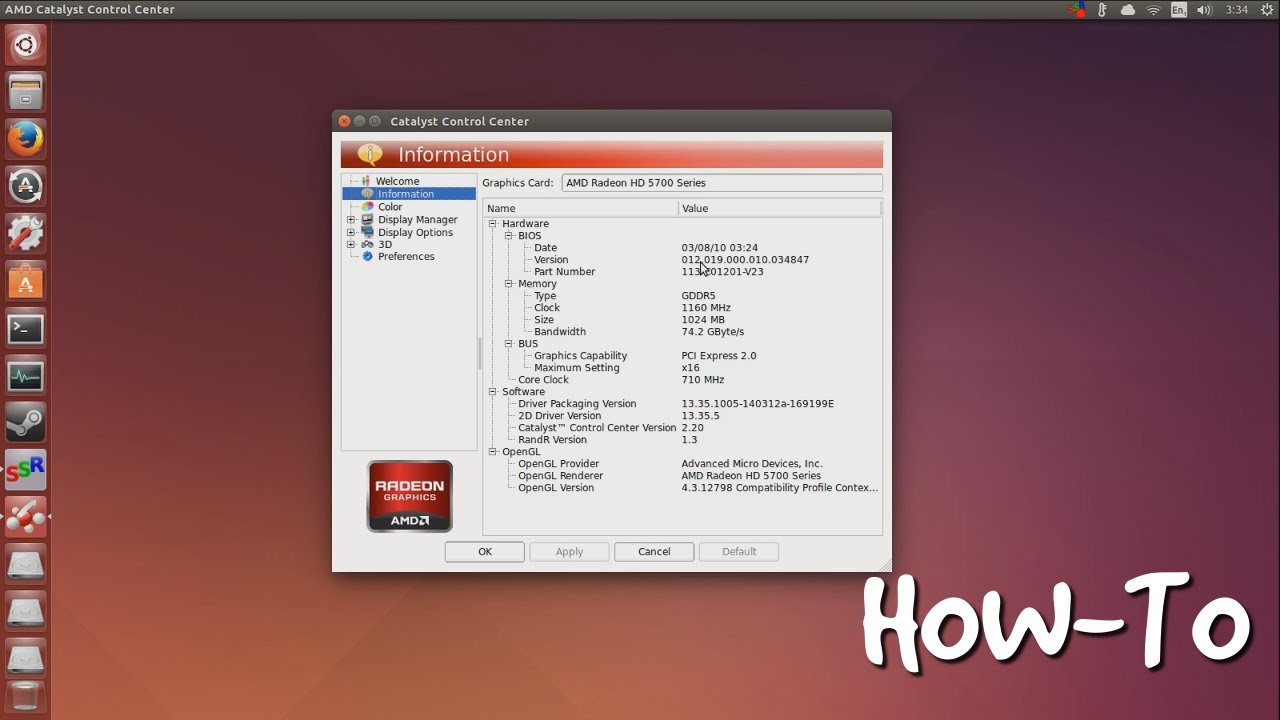
Task: Open the Wi-Fi network menu
Action: [x=1153, y=9]
